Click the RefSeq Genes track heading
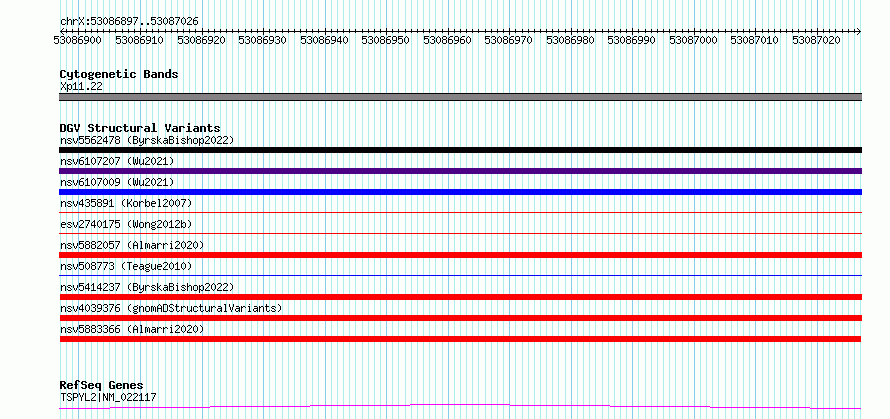Image resolution: width=890 pixels, height=419 pixels. 101,386
